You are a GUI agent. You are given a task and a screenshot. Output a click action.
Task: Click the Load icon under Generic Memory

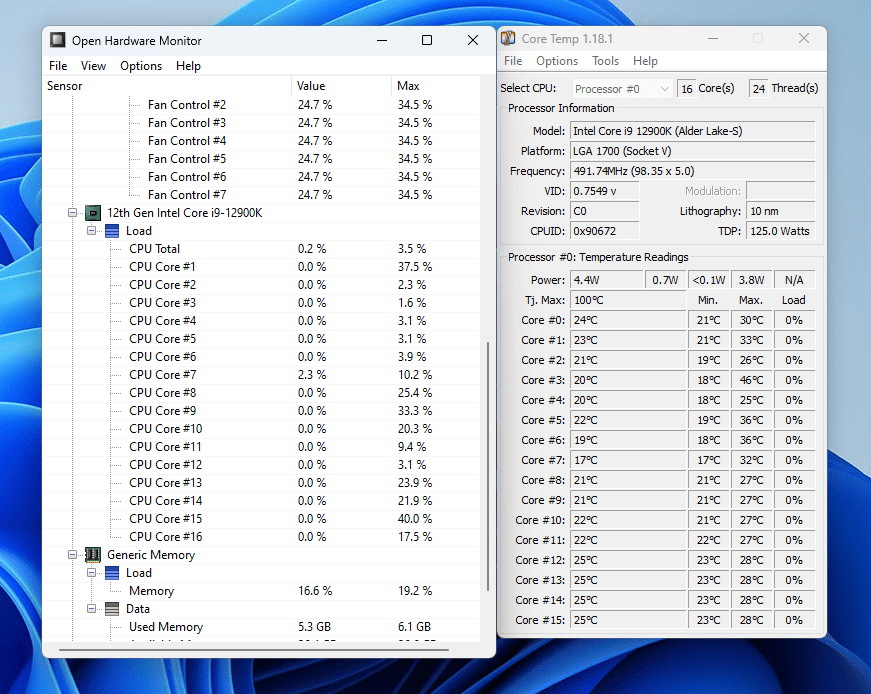112,572
